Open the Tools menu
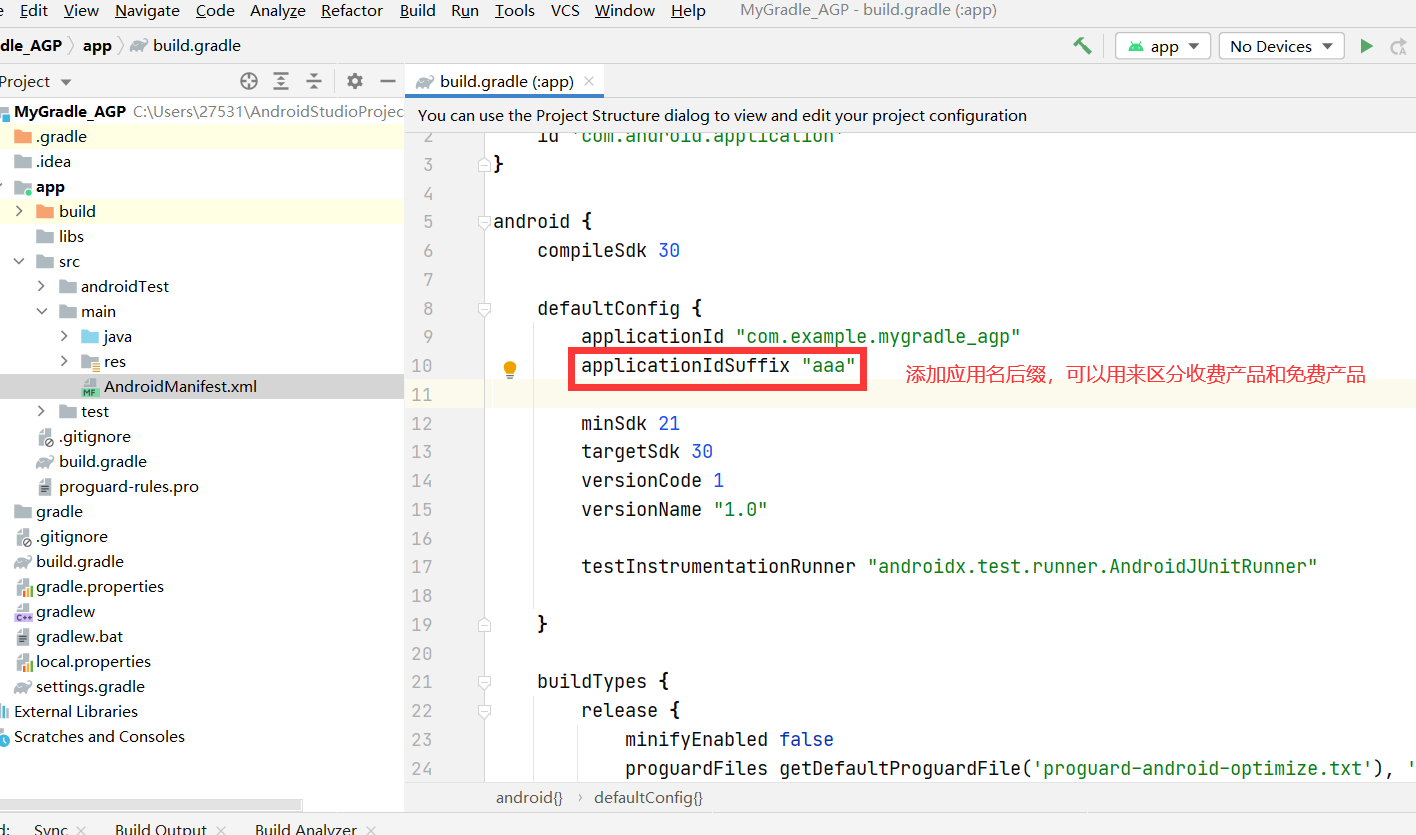This screenshot has height=835, width=1416. click(x=515, y=10)
